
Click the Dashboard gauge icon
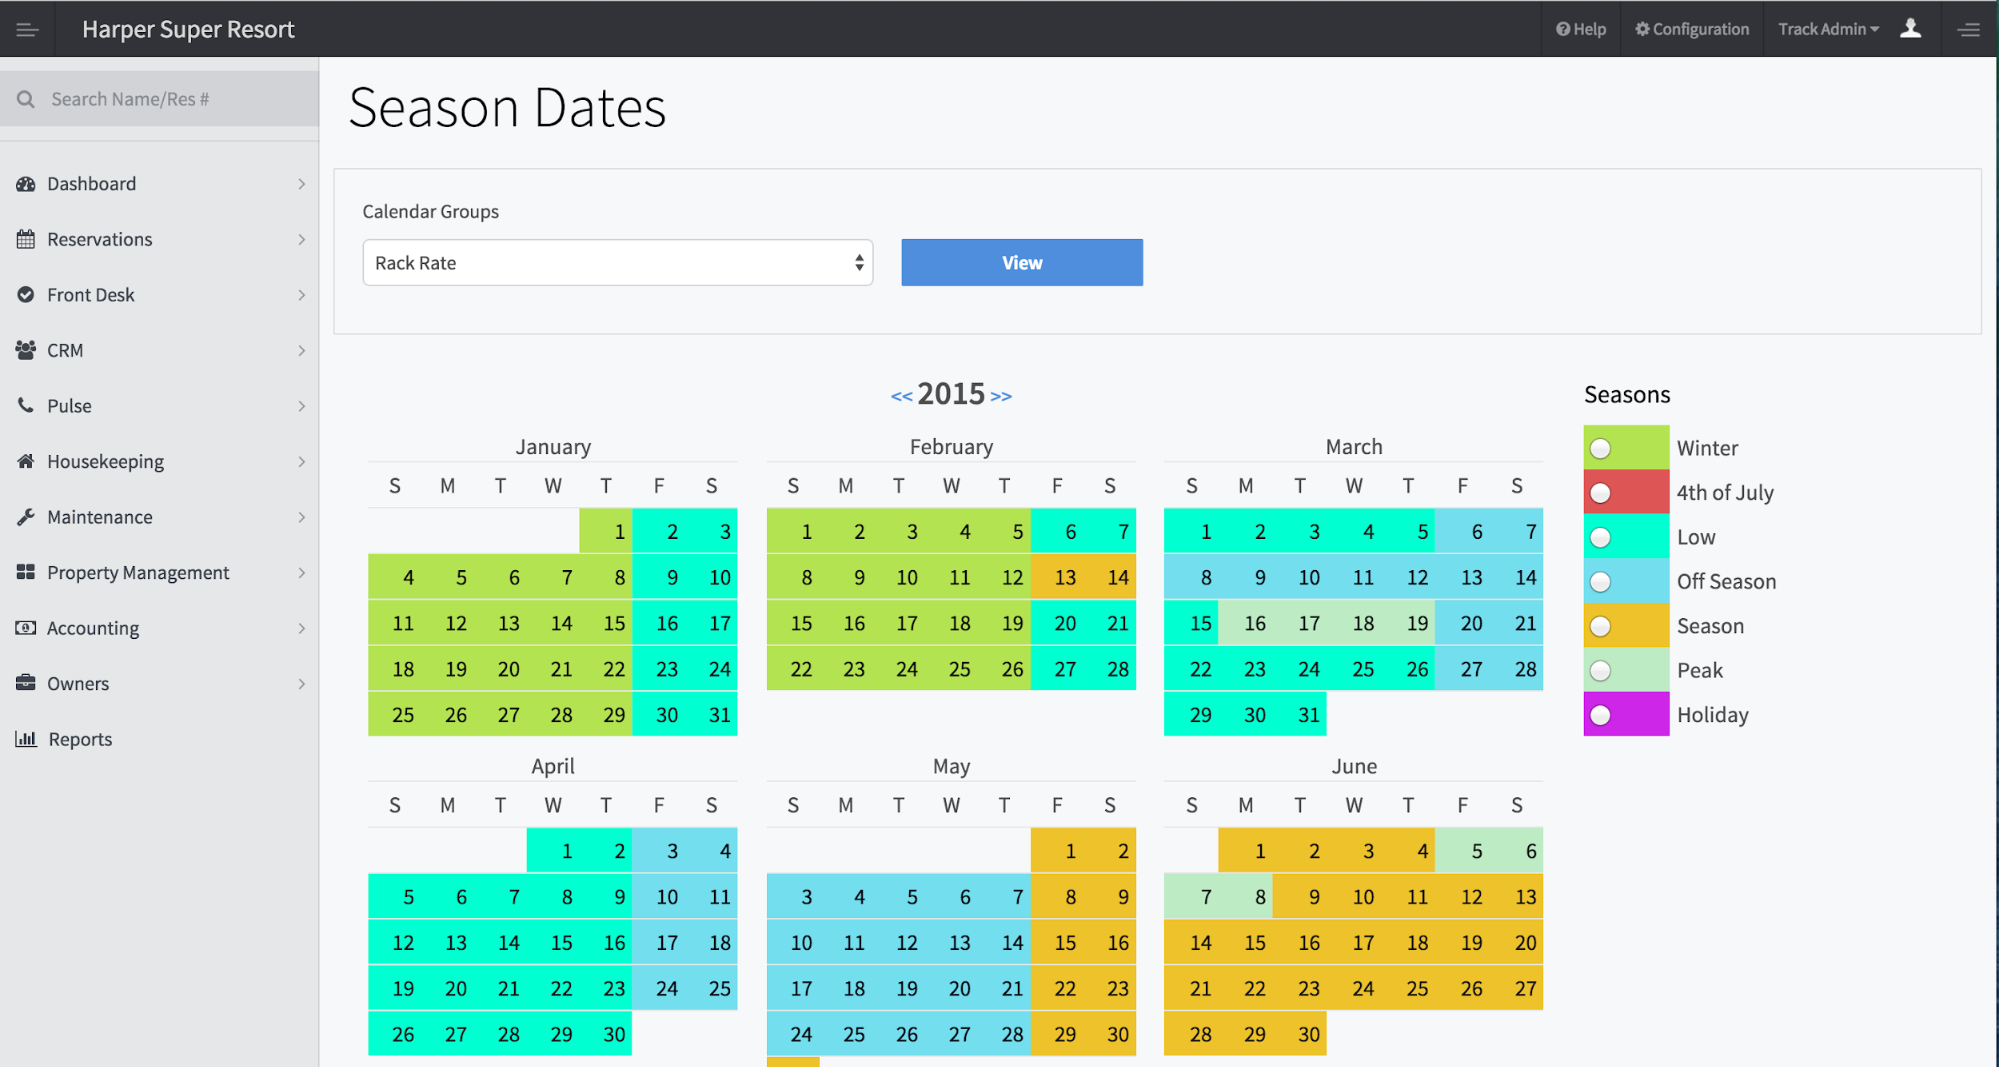(x=26, y=184)
